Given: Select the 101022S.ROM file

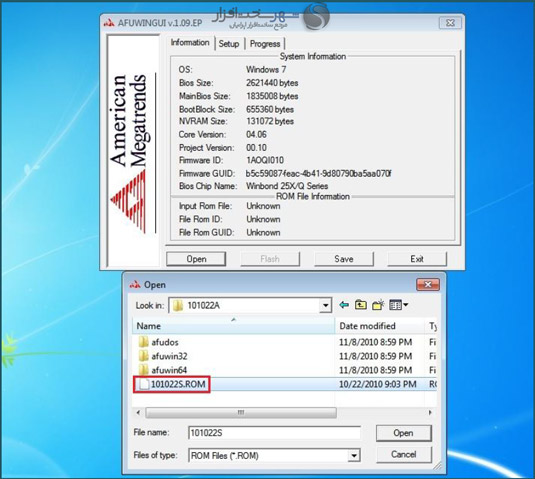Looking at the screenshot, I should click(172, 384).
